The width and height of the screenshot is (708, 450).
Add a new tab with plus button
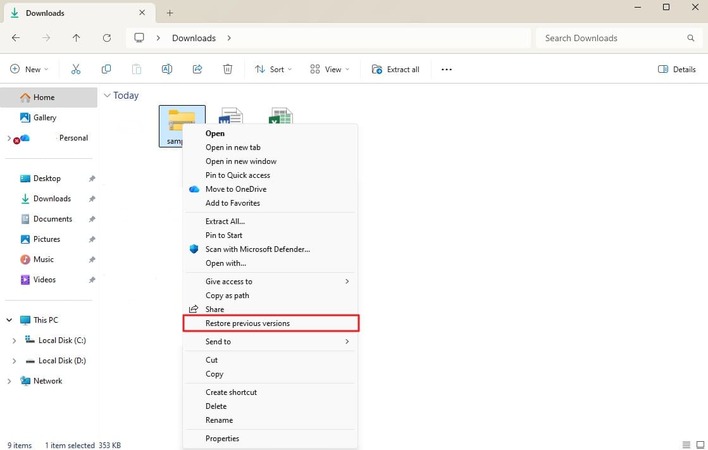170,13
